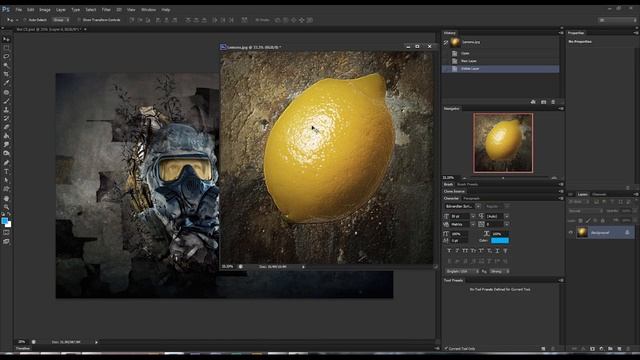The image size is (640, 360).
Task: Open the anti-aliasing Sharp dropdown
Action: pos(499,271)
